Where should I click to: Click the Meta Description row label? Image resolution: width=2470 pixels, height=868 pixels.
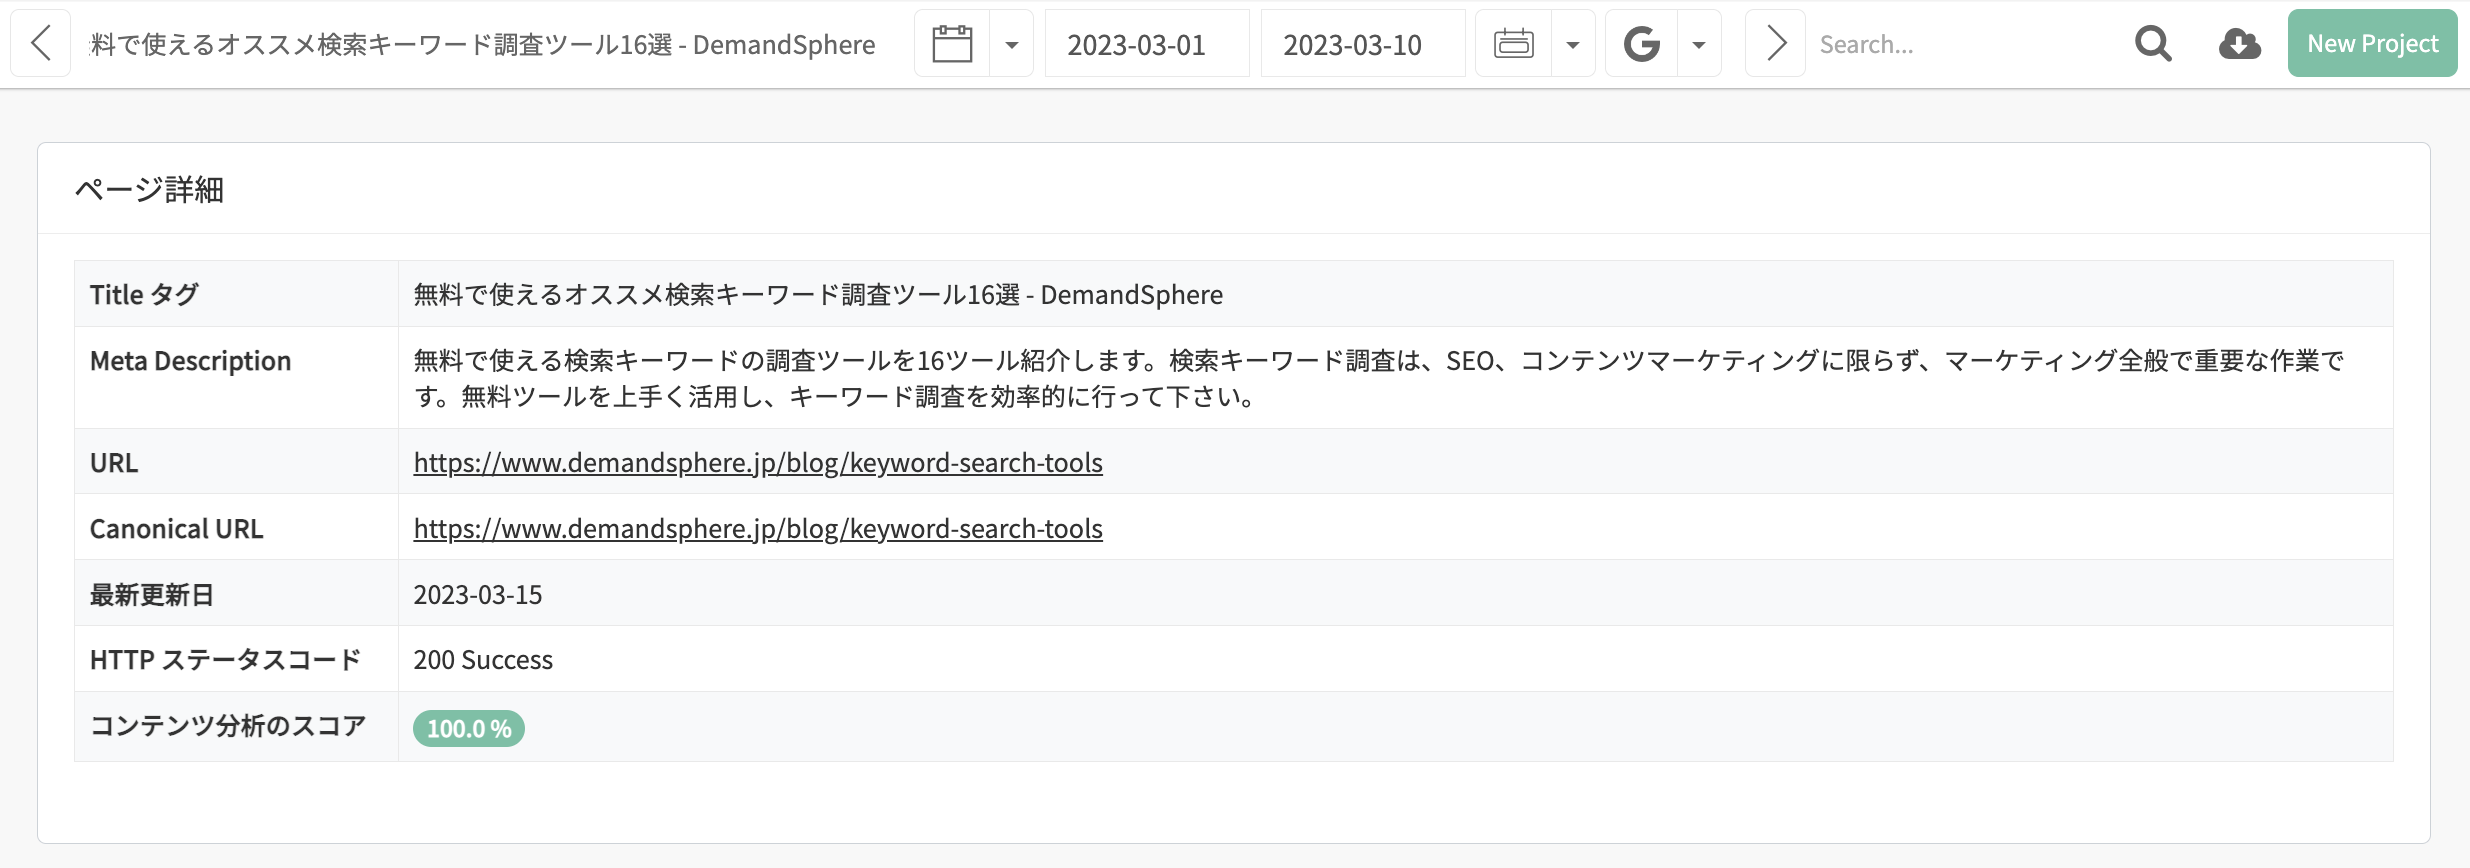pos(191,361)
